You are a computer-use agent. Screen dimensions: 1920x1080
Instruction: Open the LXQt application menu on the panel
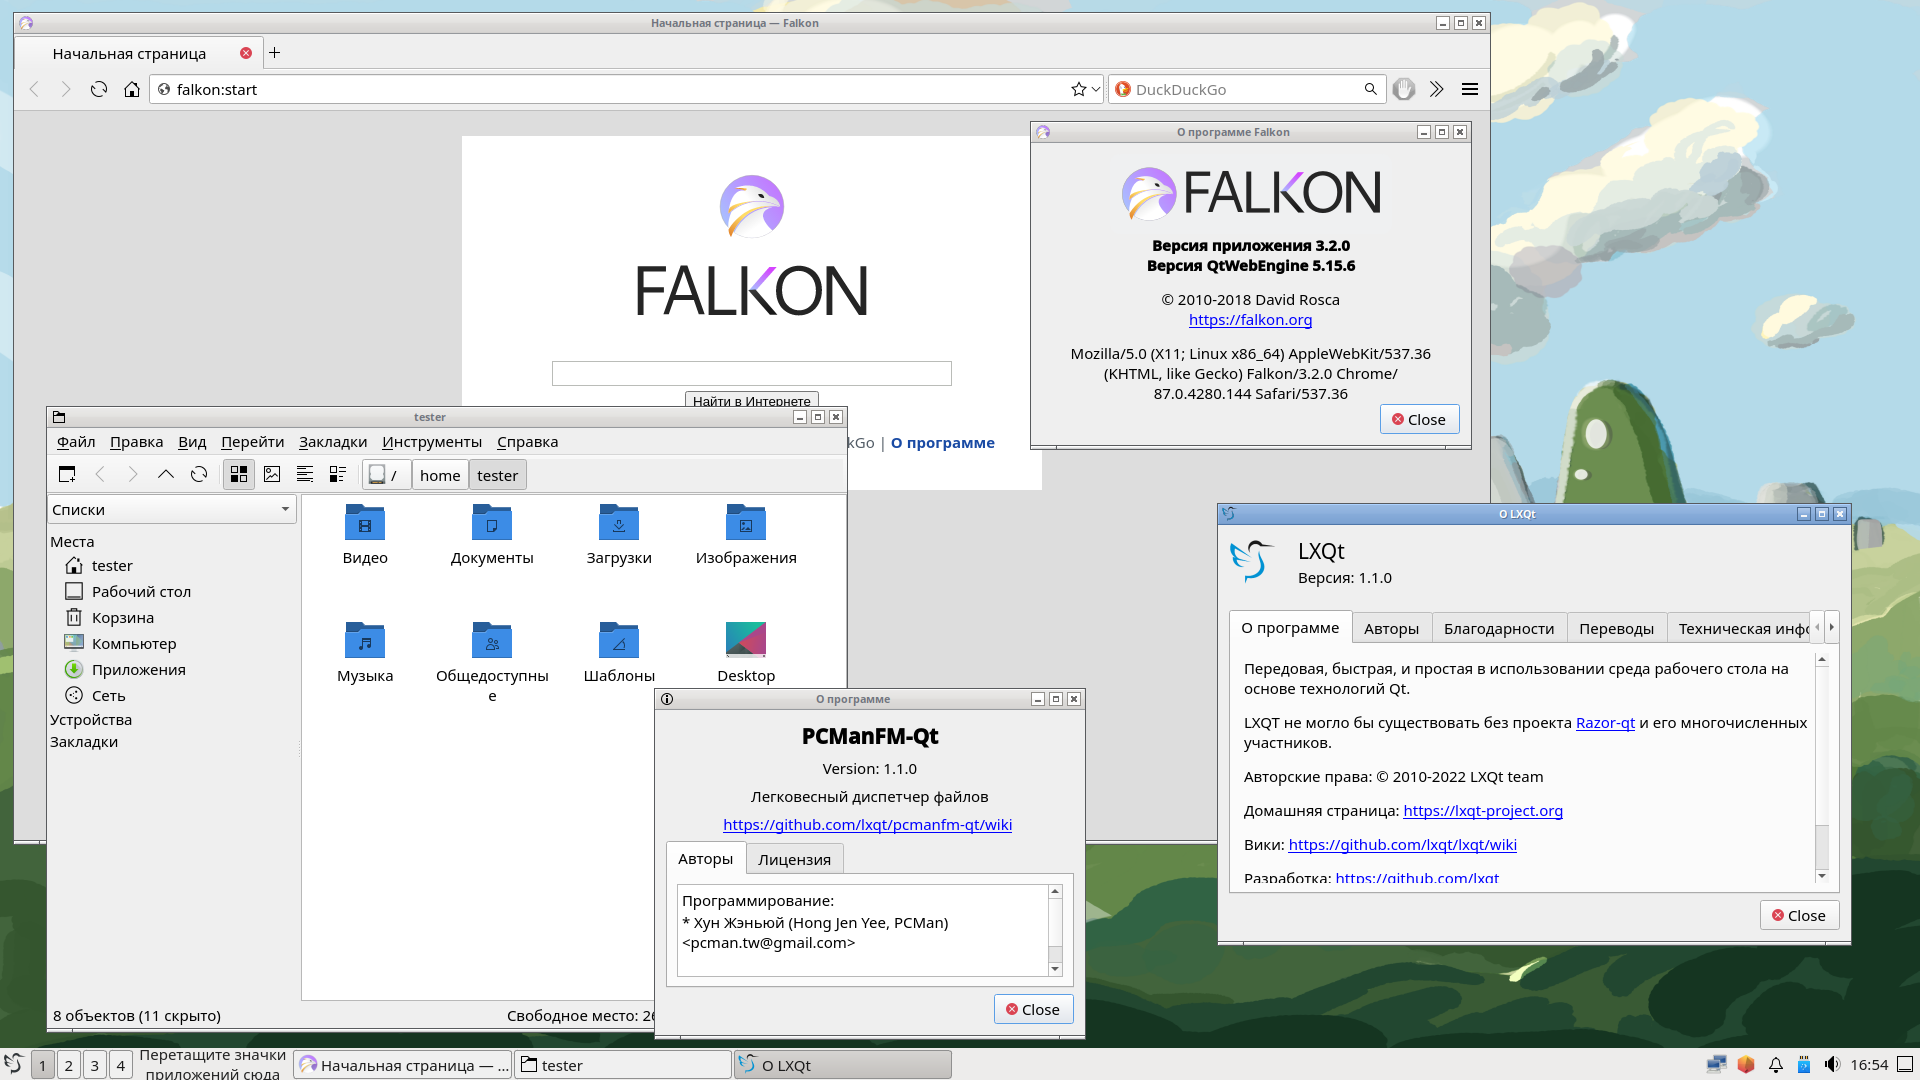coord(13,1064)
